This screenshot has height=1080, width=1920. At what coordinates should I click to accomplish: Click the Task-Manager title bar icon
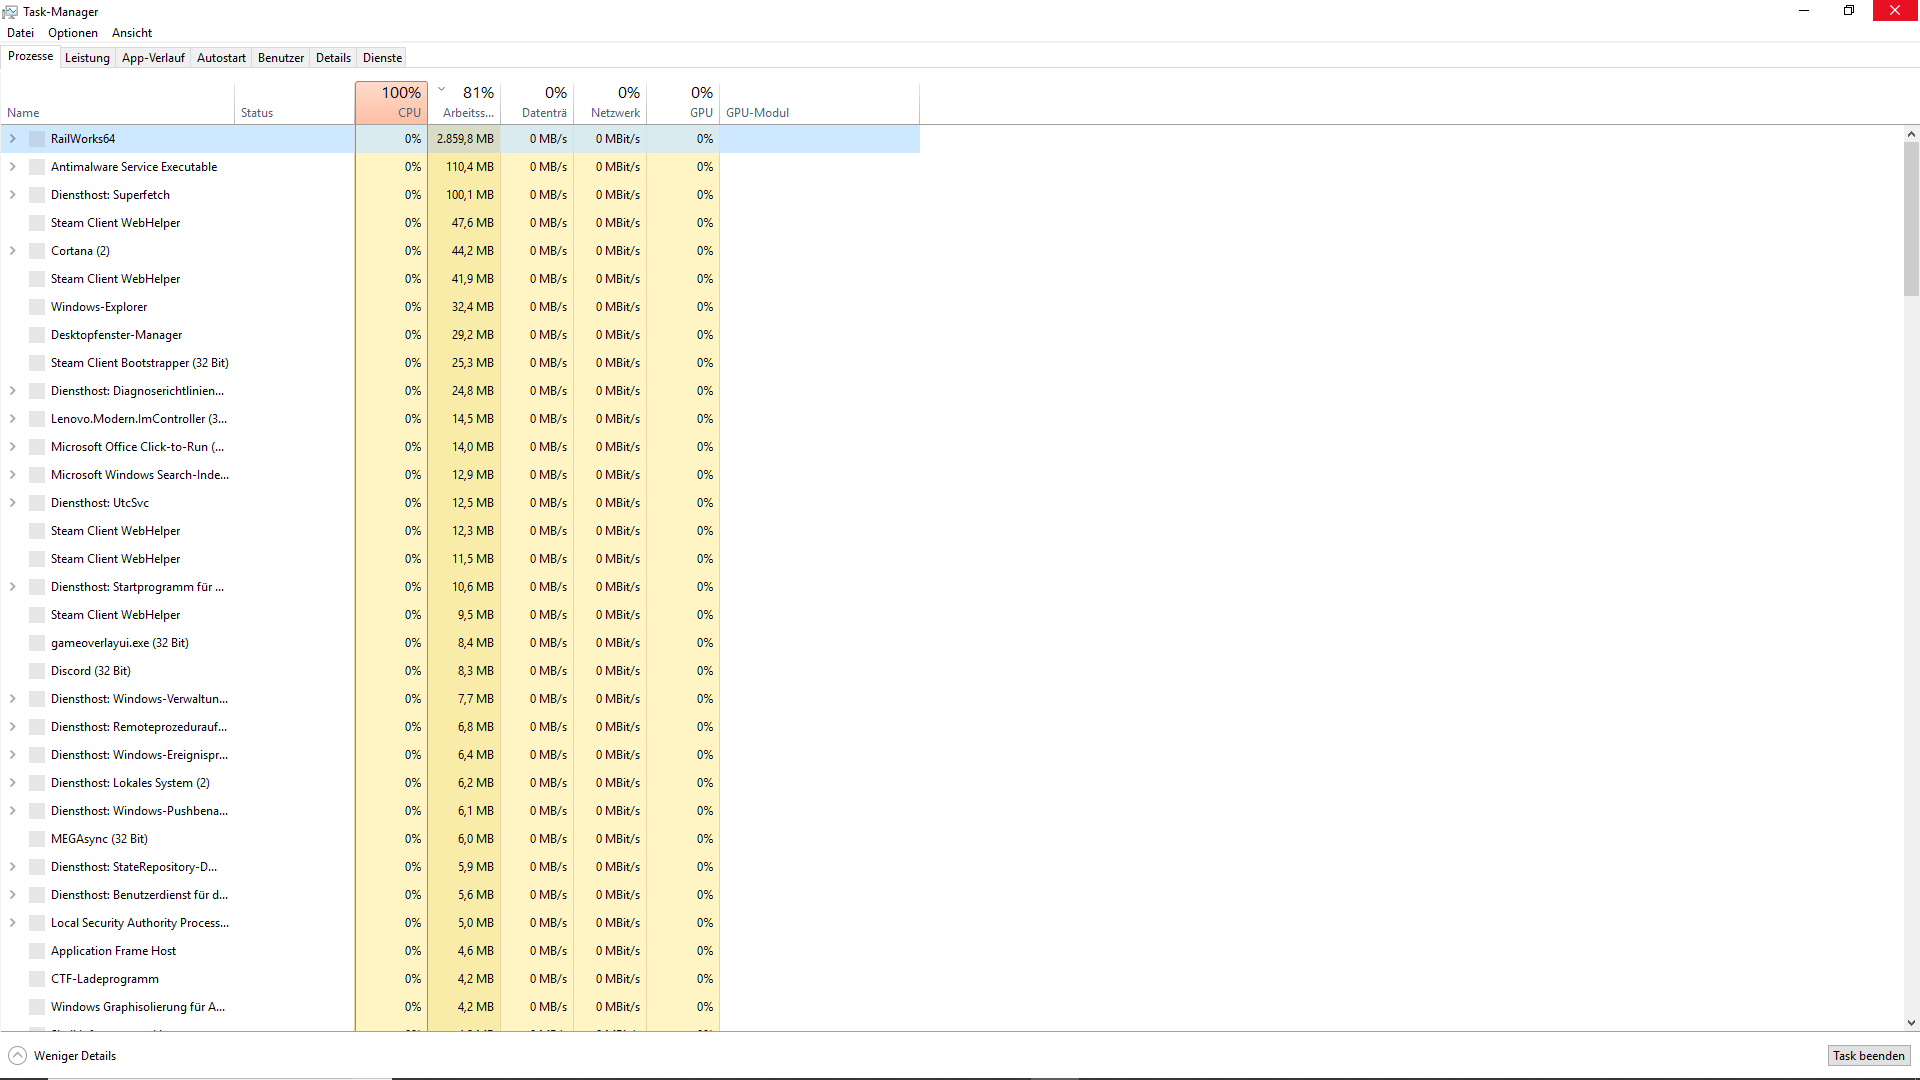(10, 12)
